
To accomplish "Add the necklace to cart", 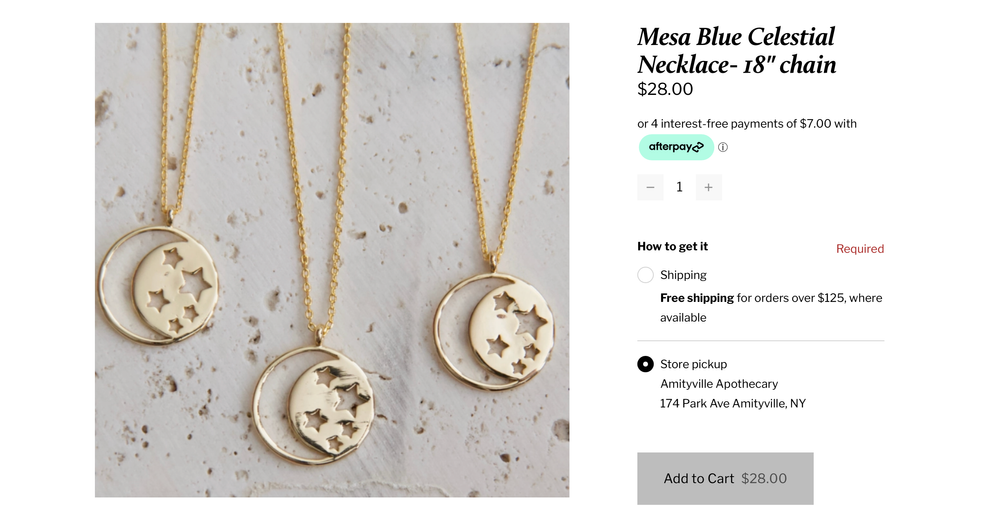I will click(x=725, y=479).
